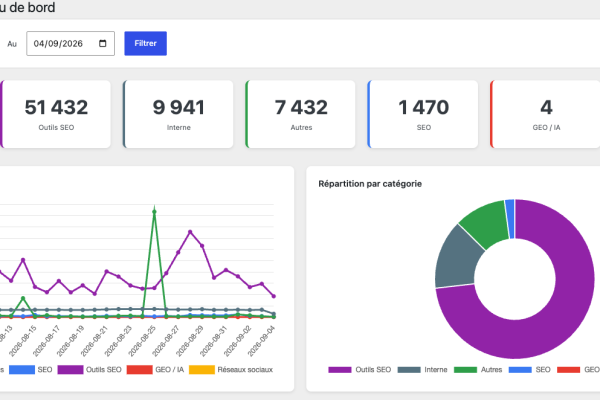Click the 2026-08-29 axis label
The height and width of the screenshot is (400, 600).
190,340
